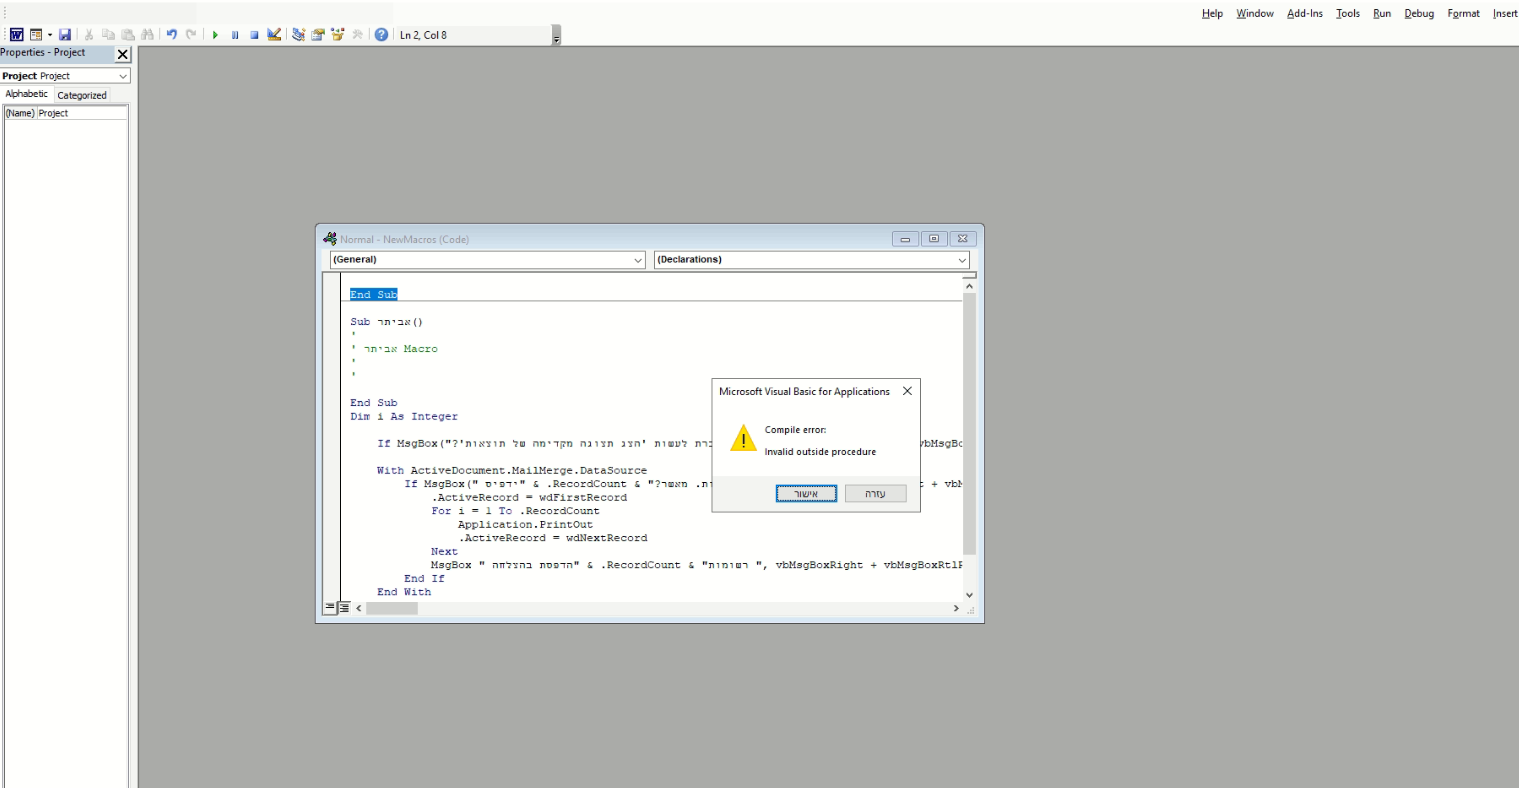Click the Reset stop square icon
1519x788 pixels.
(x=254, y=35)
